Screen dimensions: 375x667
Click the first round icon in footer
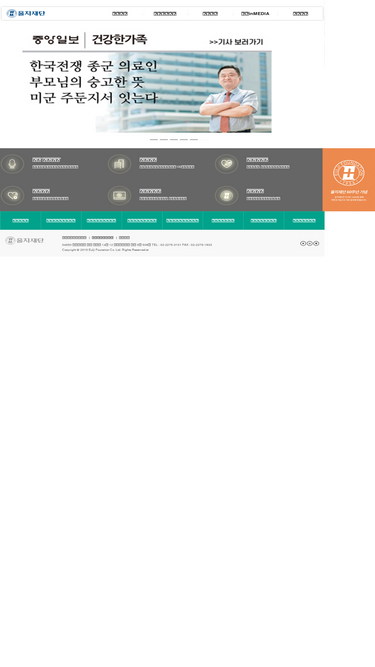303,243
